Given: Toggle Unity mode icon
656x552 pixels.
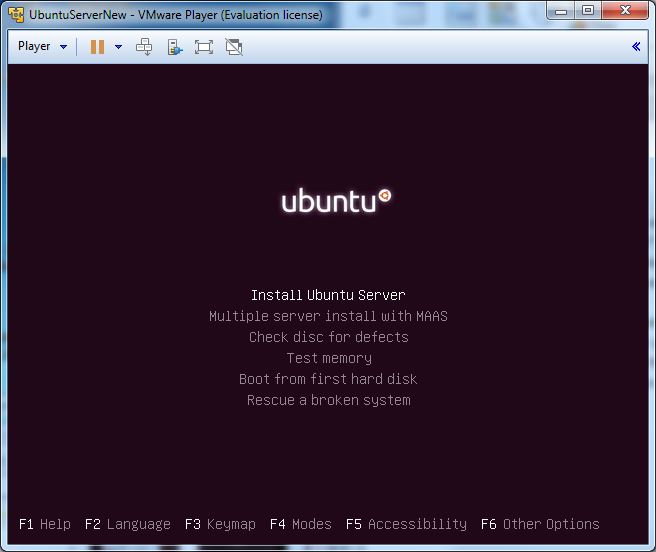Looking at the screenshot, I should pyautogui.click(x=234, y=46).
